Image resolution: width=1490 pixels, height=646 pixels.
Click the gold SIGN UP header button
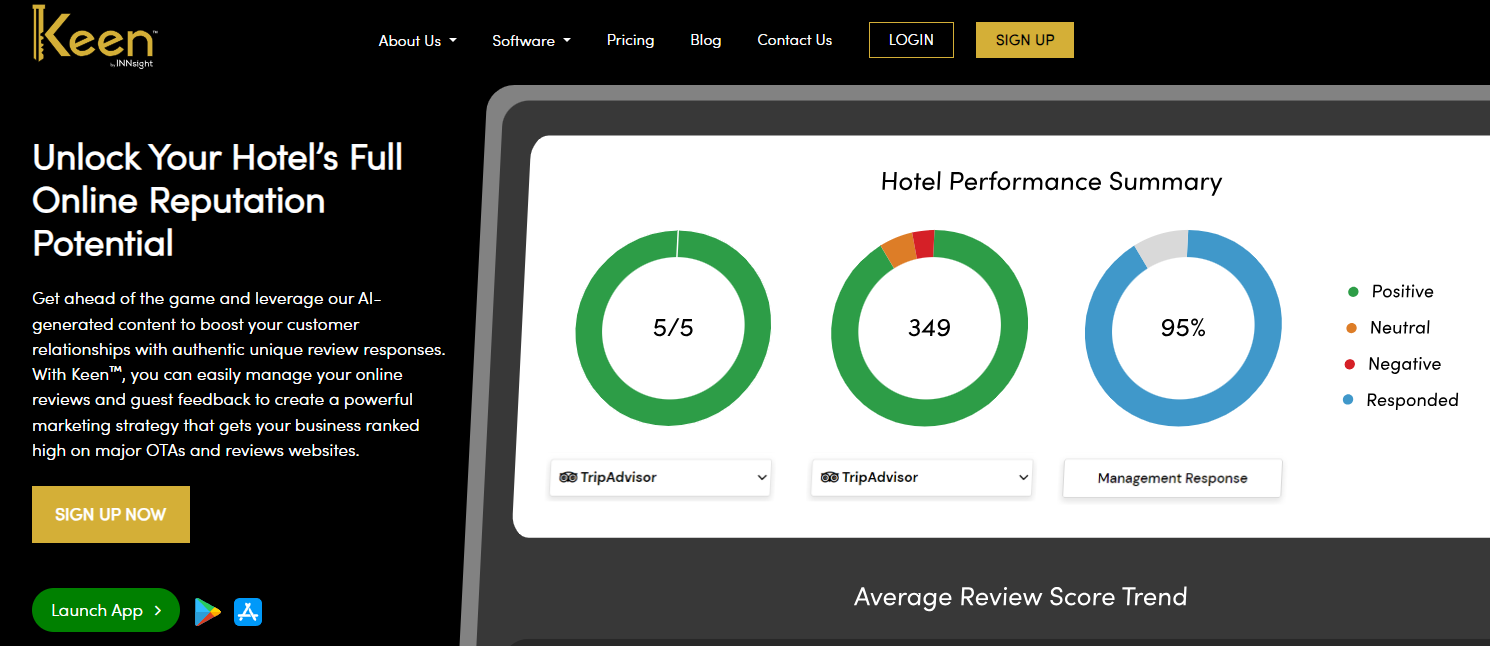1025,40
